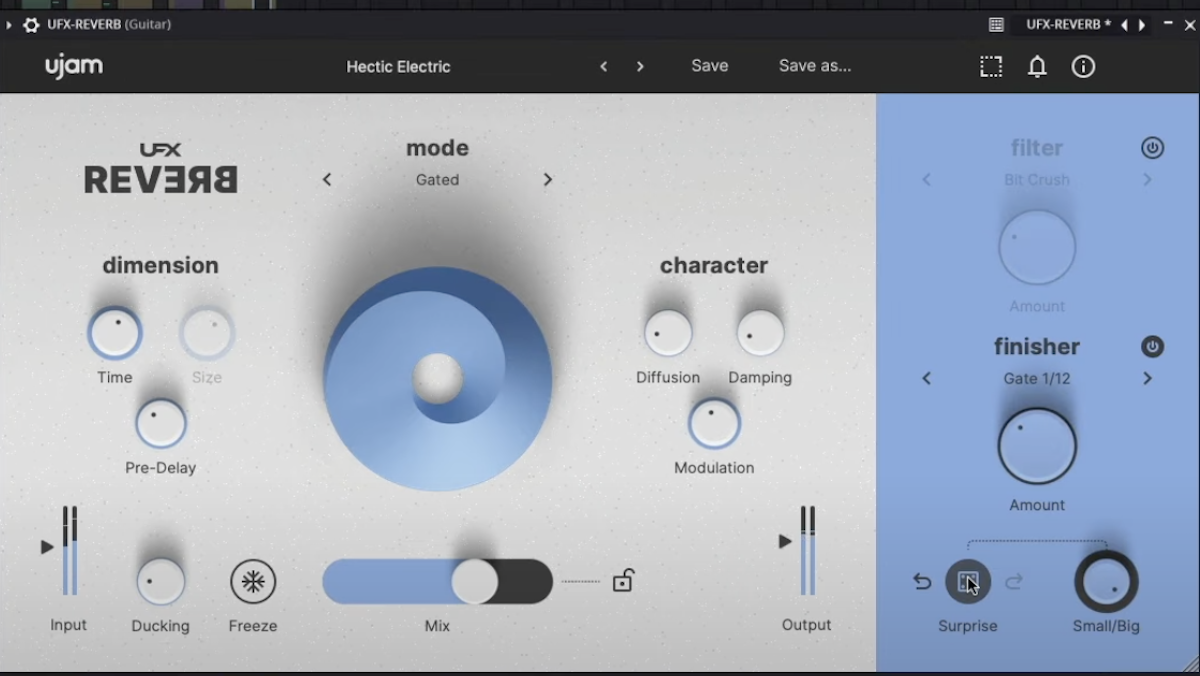
Task: Step to the next finisher after Gate 1/12
Action: (x=1146, y=378)
